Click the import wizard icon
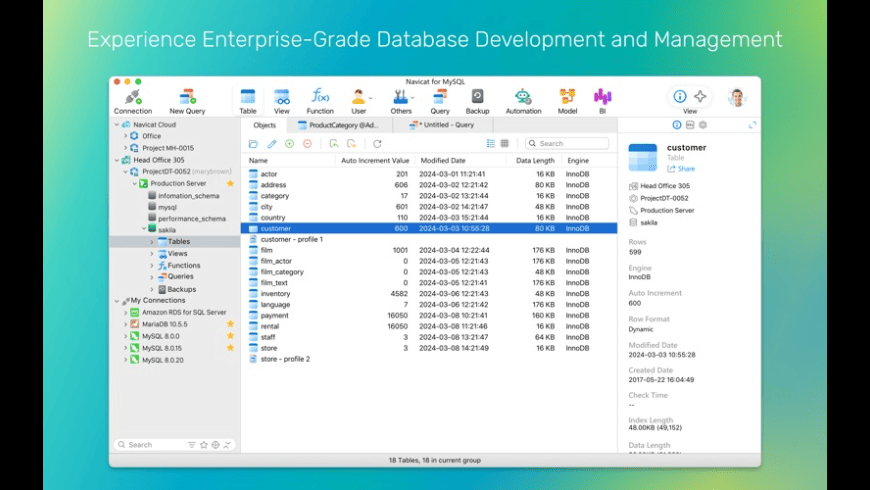 (x=333, y=144)
